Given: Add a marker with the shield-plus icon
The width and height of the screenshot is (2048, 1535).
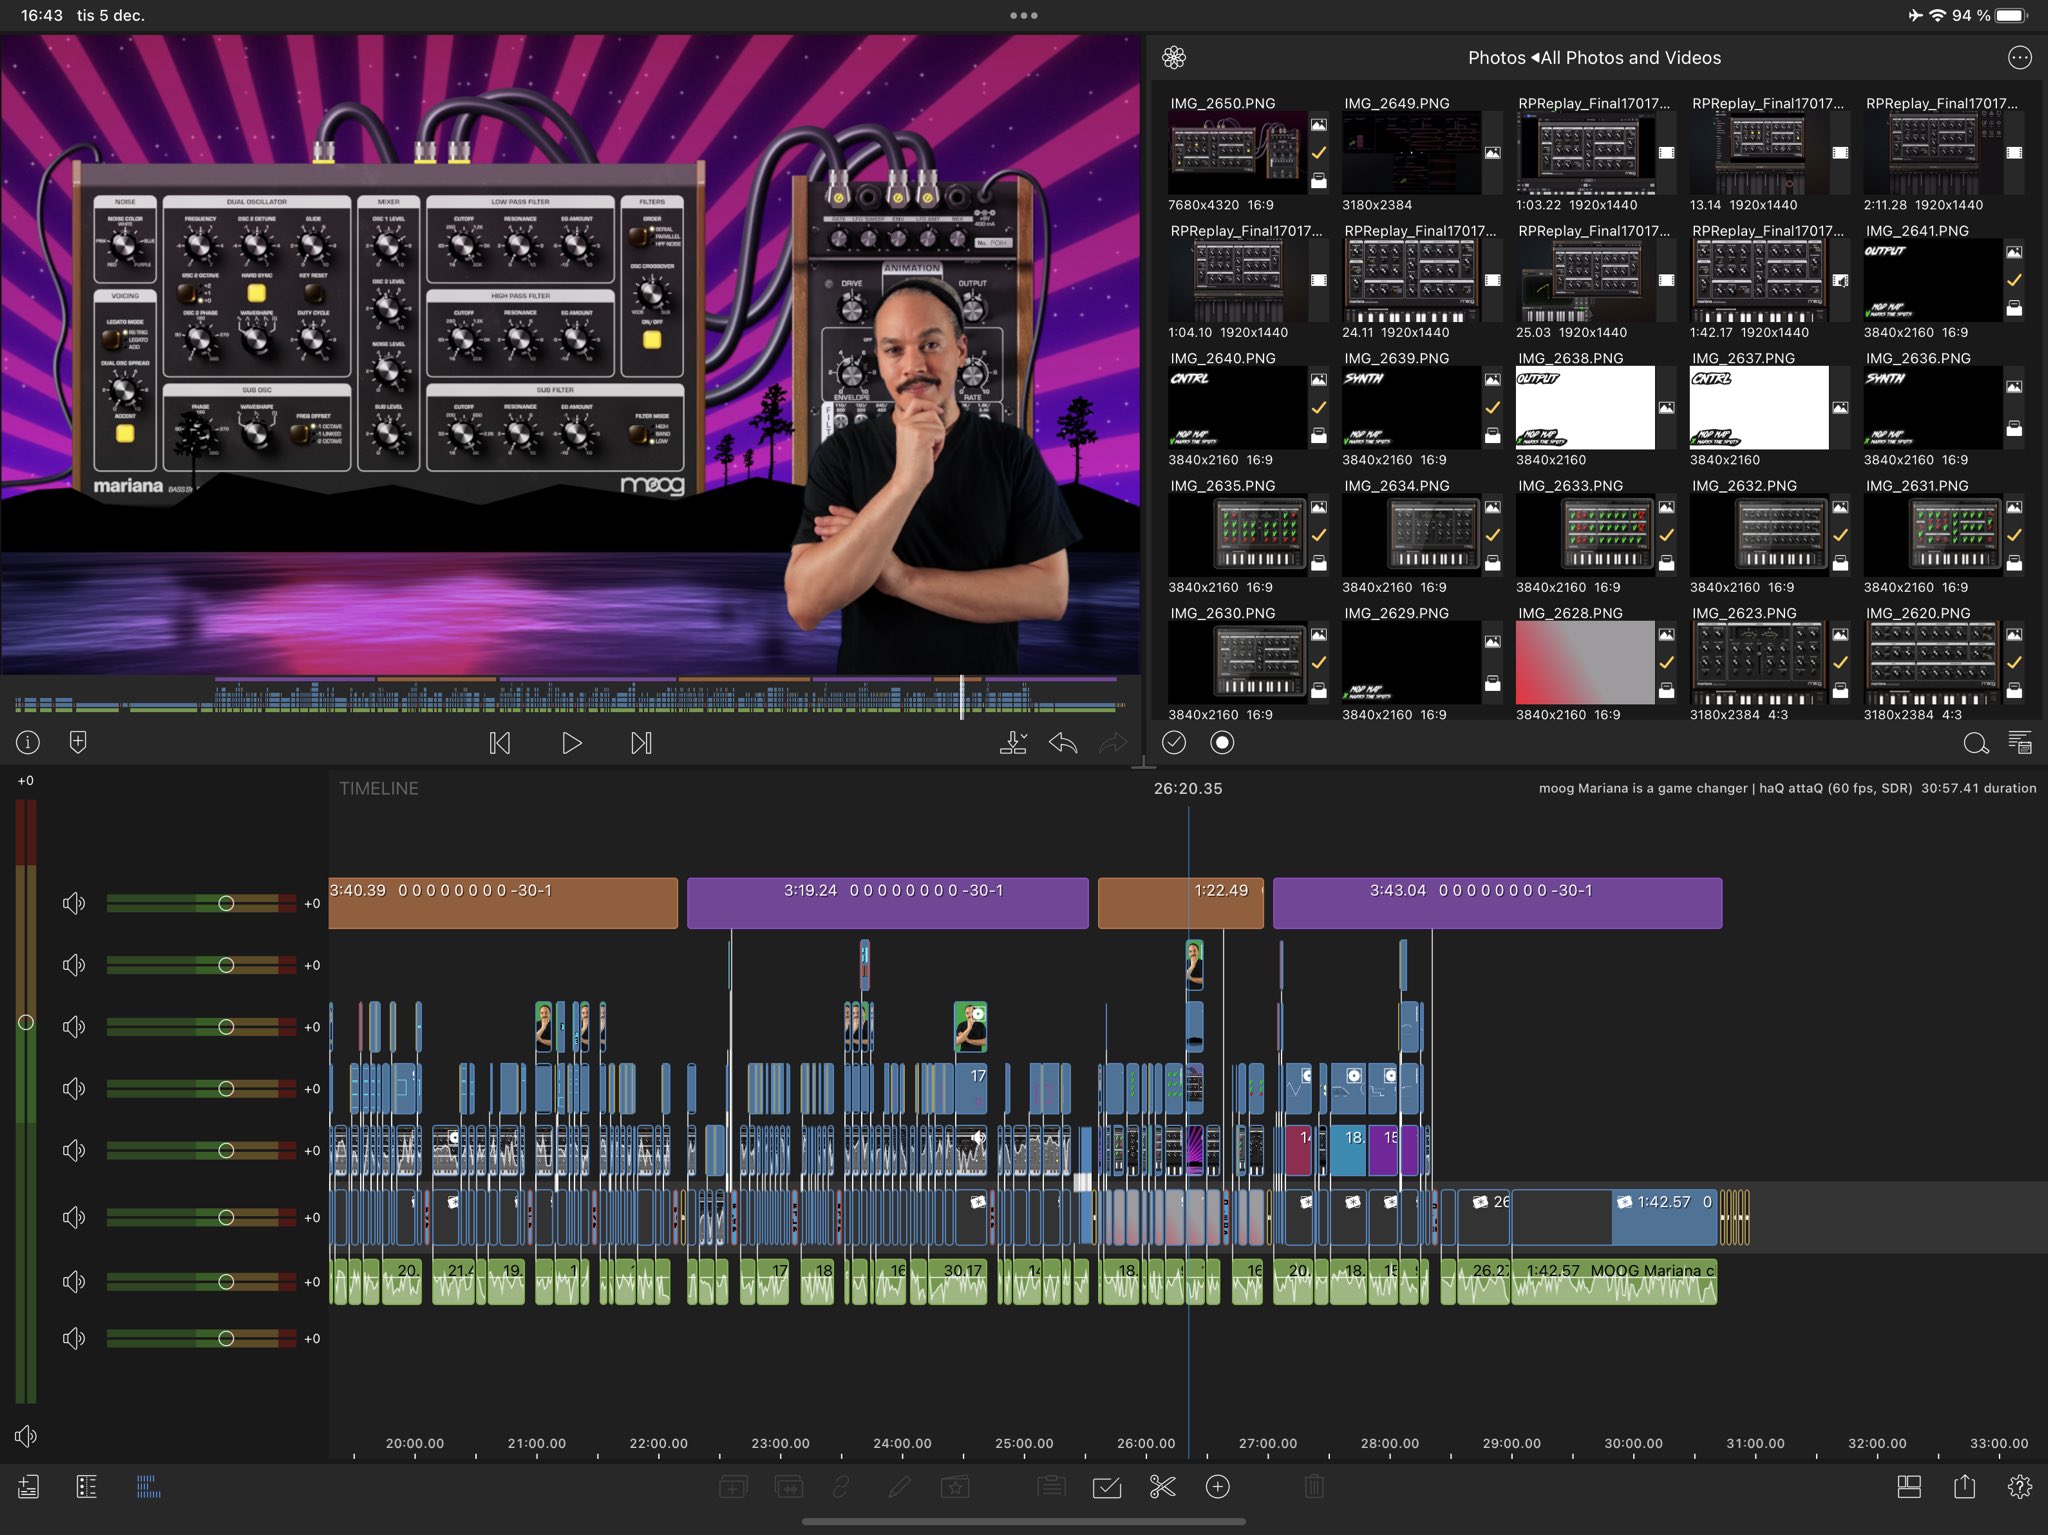Looking at the screenshot, I should (x=78, y=742).
